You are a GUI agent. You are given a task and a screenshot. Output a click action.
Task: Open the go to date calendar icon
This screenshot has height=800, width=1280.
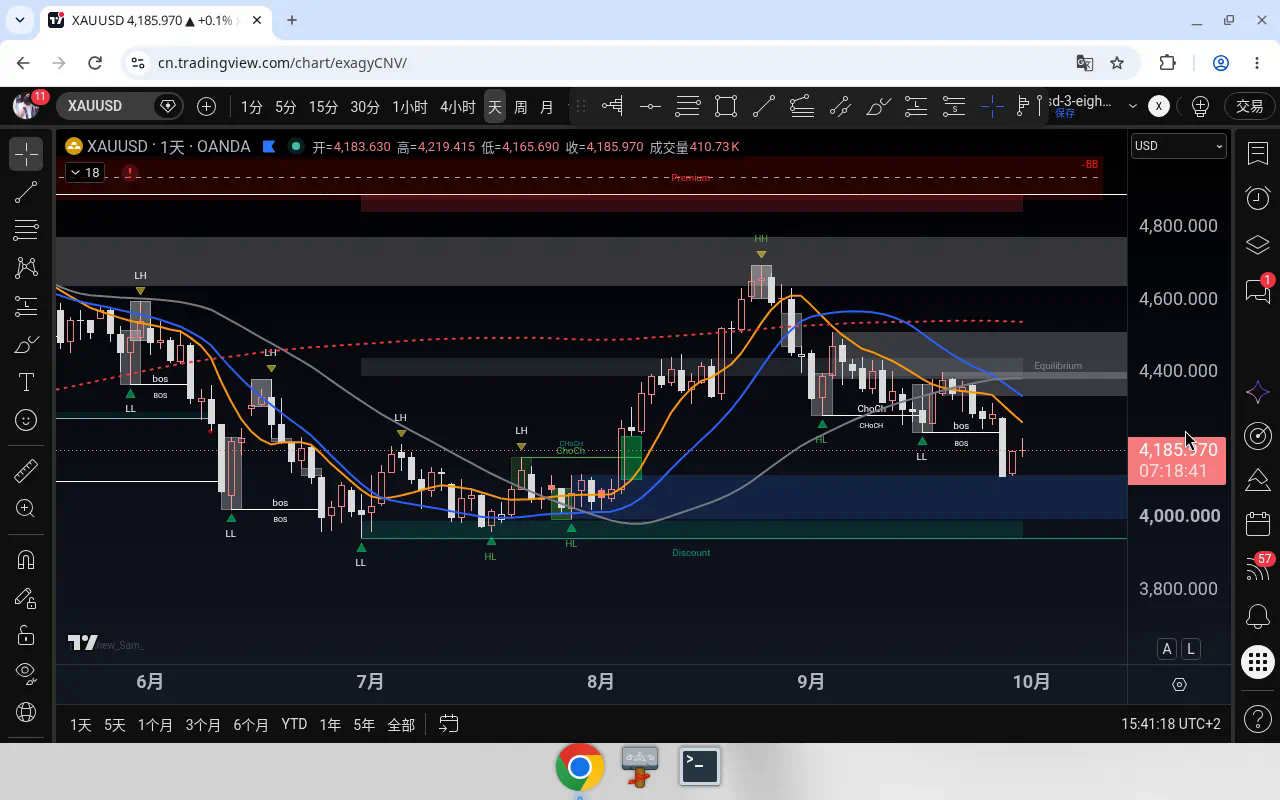(449, 724)
